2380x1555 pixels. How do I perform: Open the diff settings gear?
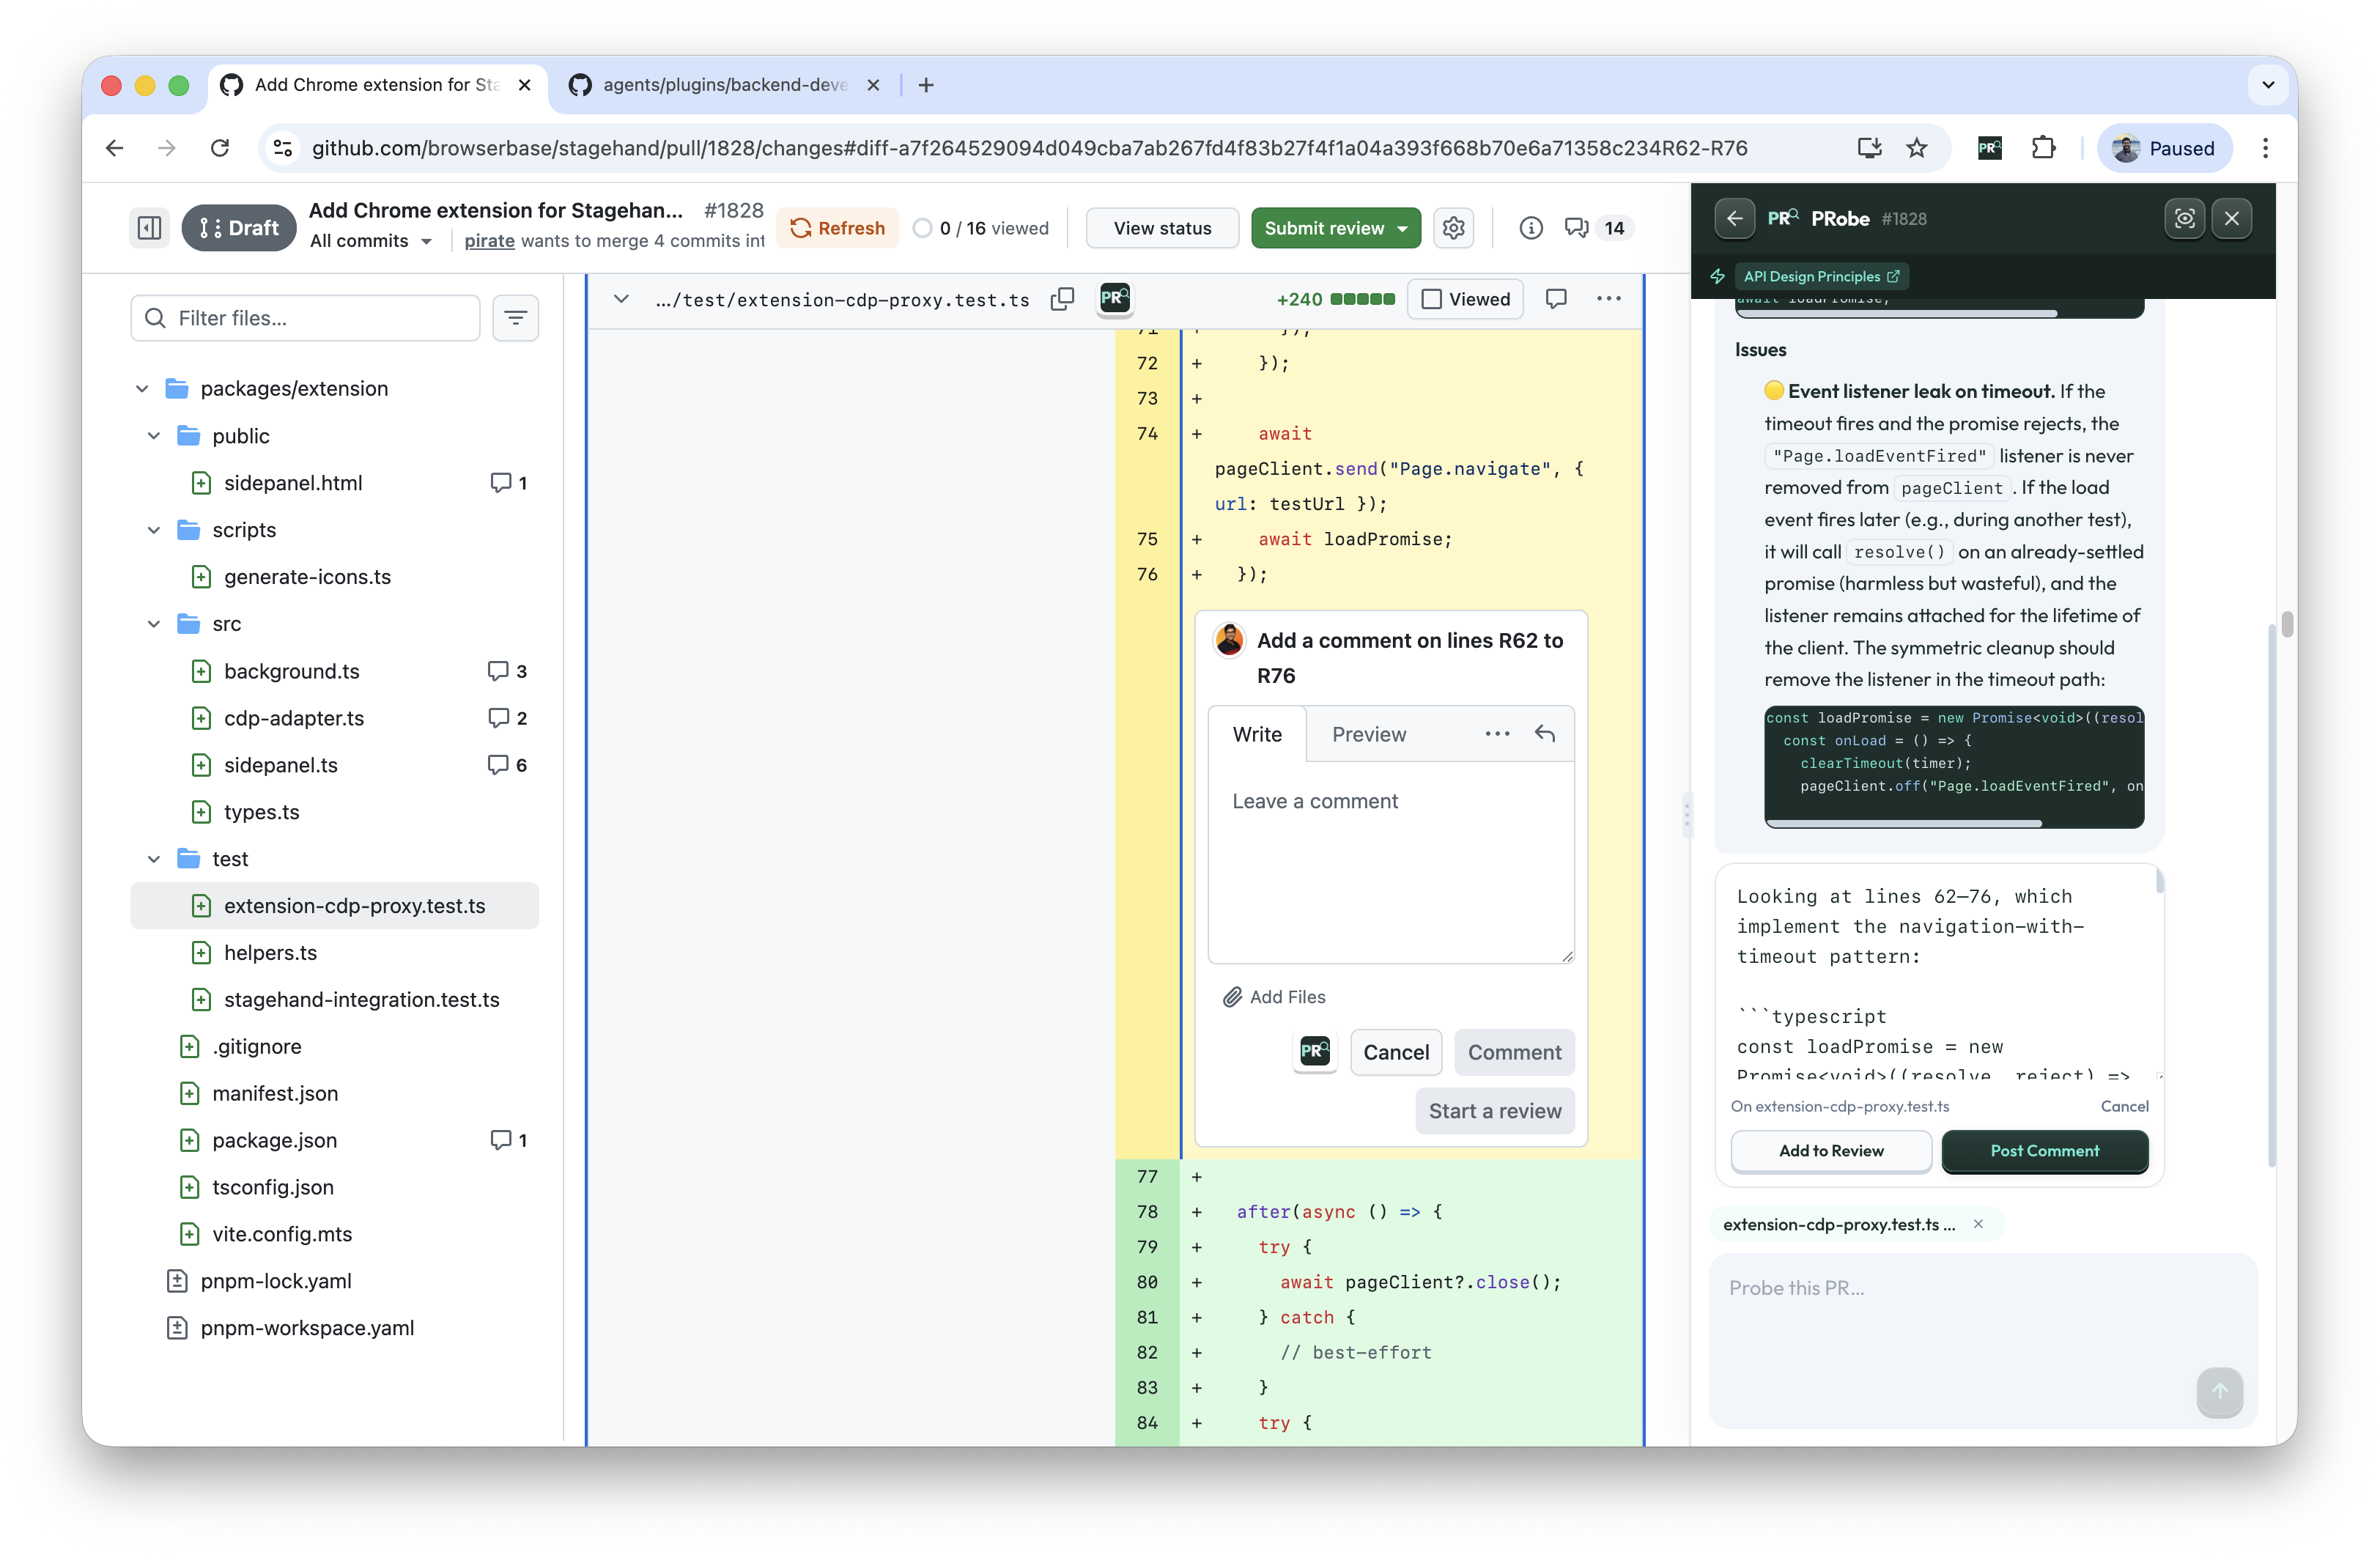(x=1453, y=228)
